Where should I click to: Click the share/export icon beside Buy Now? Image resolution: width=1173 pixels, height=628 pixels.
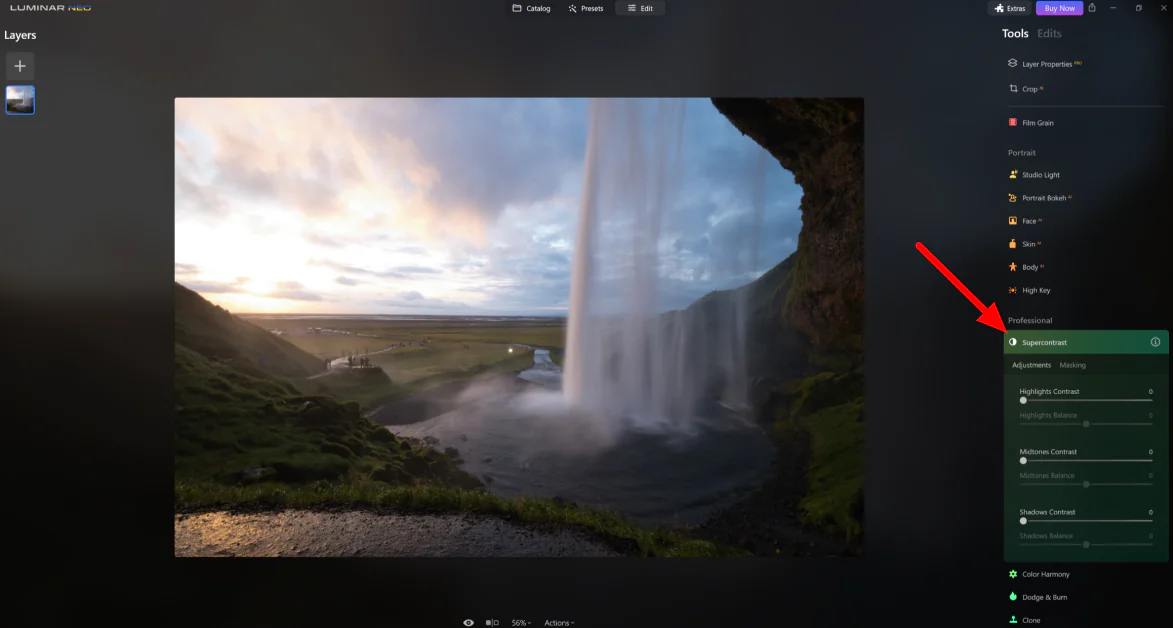(x=1092, y=8)
